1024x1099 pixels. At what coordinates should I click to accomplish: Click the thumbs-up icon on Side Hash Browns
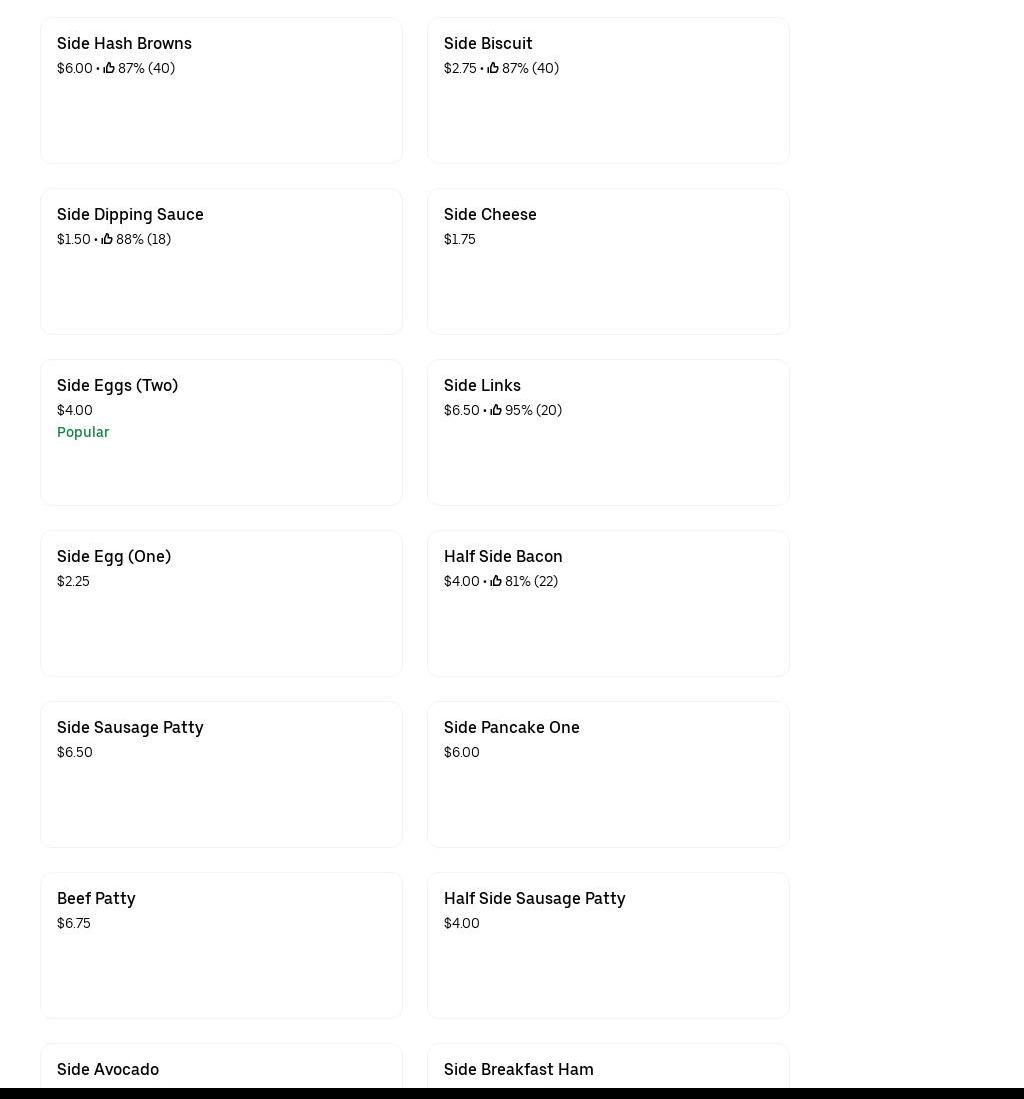tap(109, 68)
